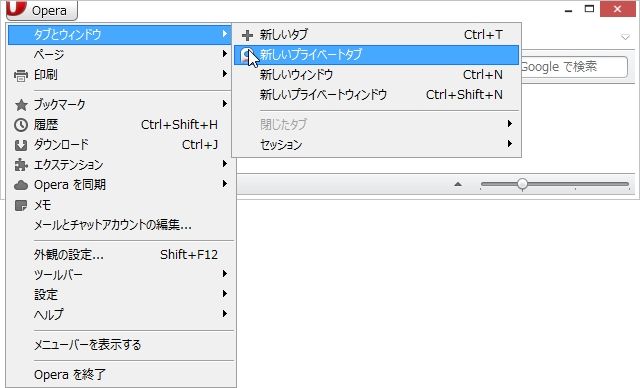Expand arrow next to エクステンション

coord(224,164)
